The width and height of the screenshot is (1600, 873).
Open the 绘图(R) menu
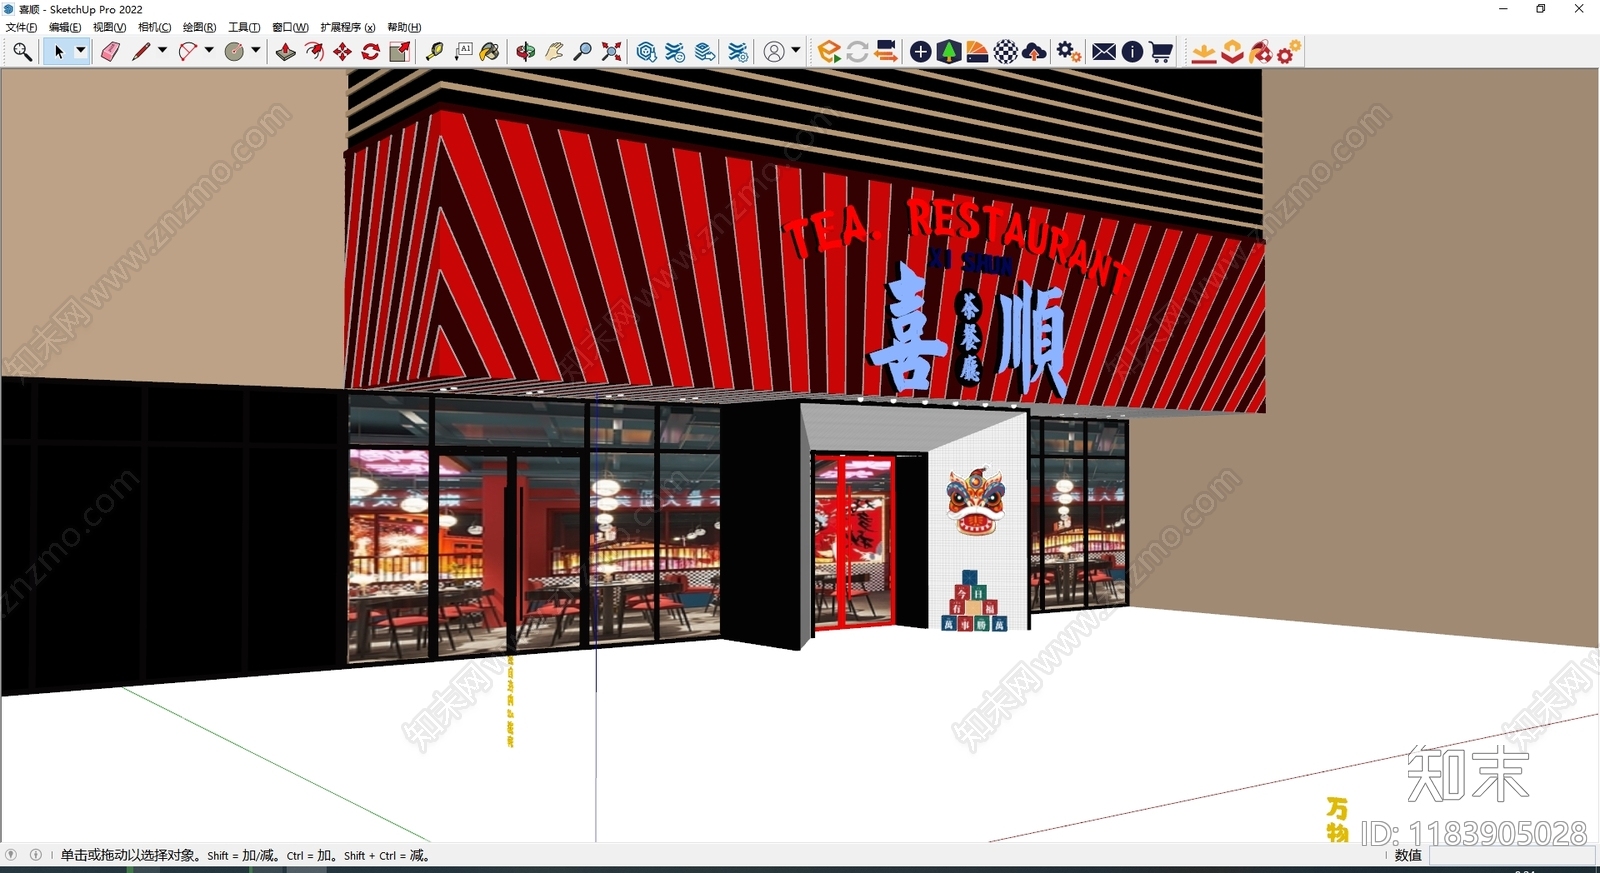[199, 27]
